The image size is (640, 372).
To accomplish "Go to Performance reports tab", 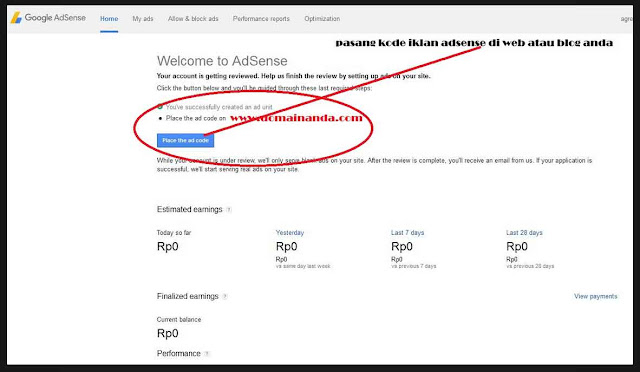I will click(x=261, y=19).
